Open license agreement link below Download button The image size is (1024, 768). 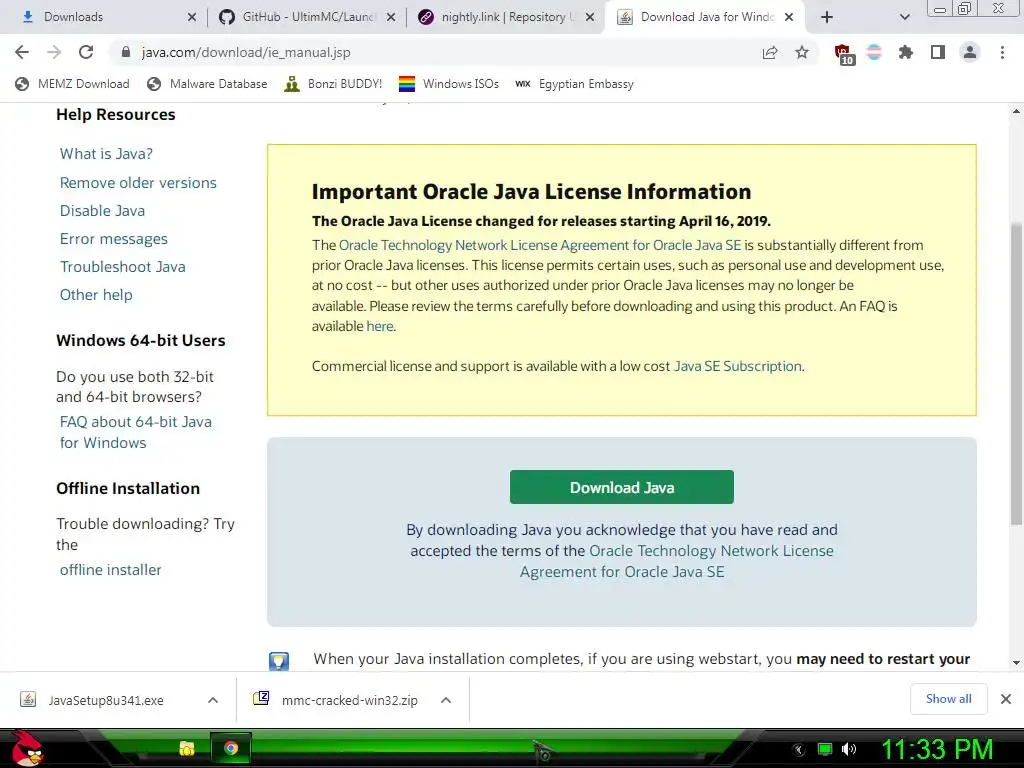point(677,561)
